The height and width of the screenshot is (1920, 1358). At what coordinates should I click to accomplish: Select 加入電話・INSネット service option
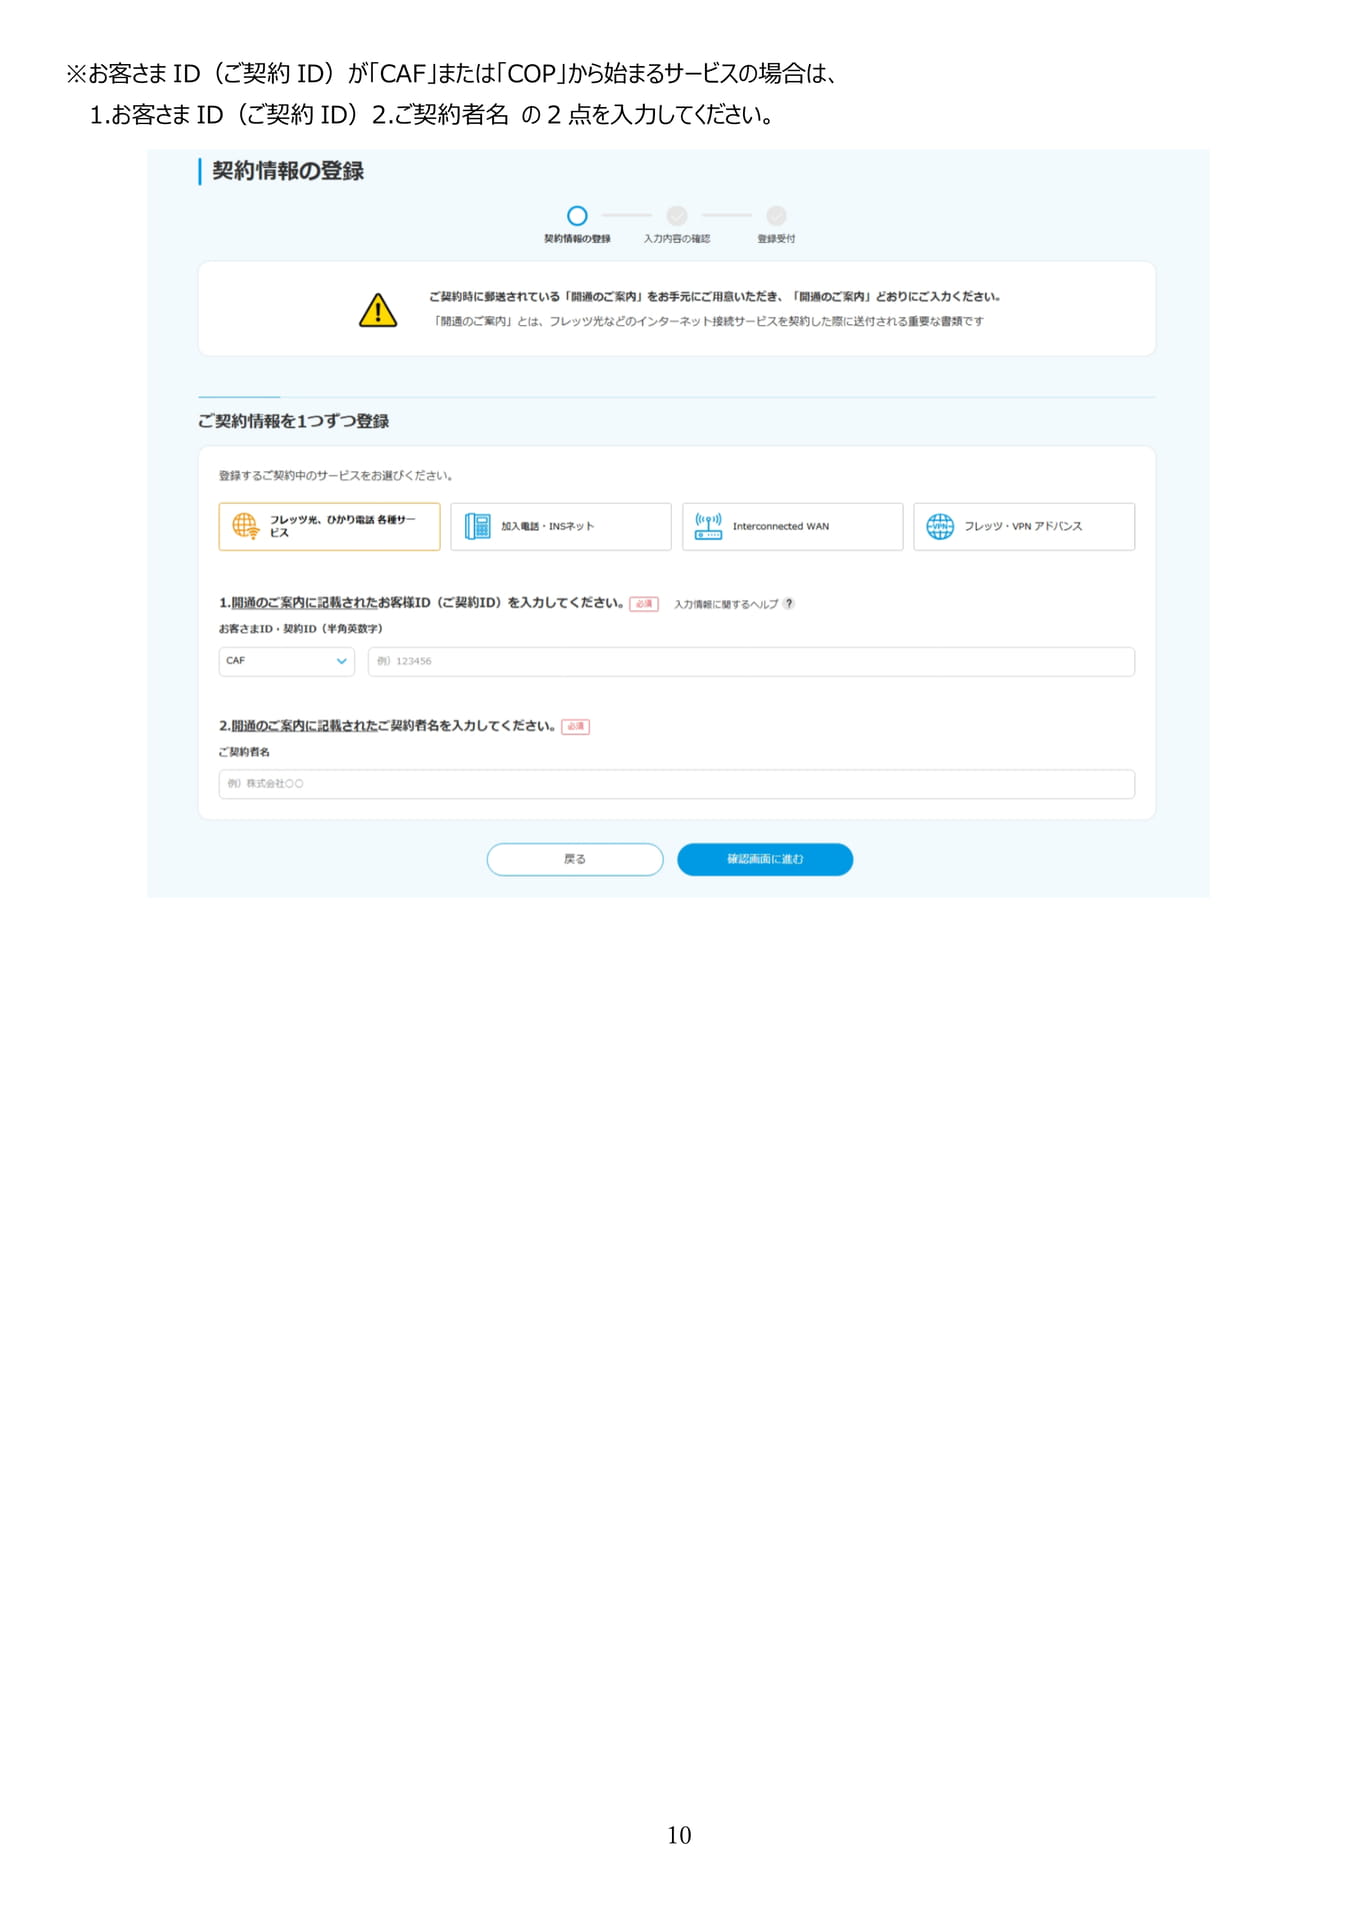(561, 526)
